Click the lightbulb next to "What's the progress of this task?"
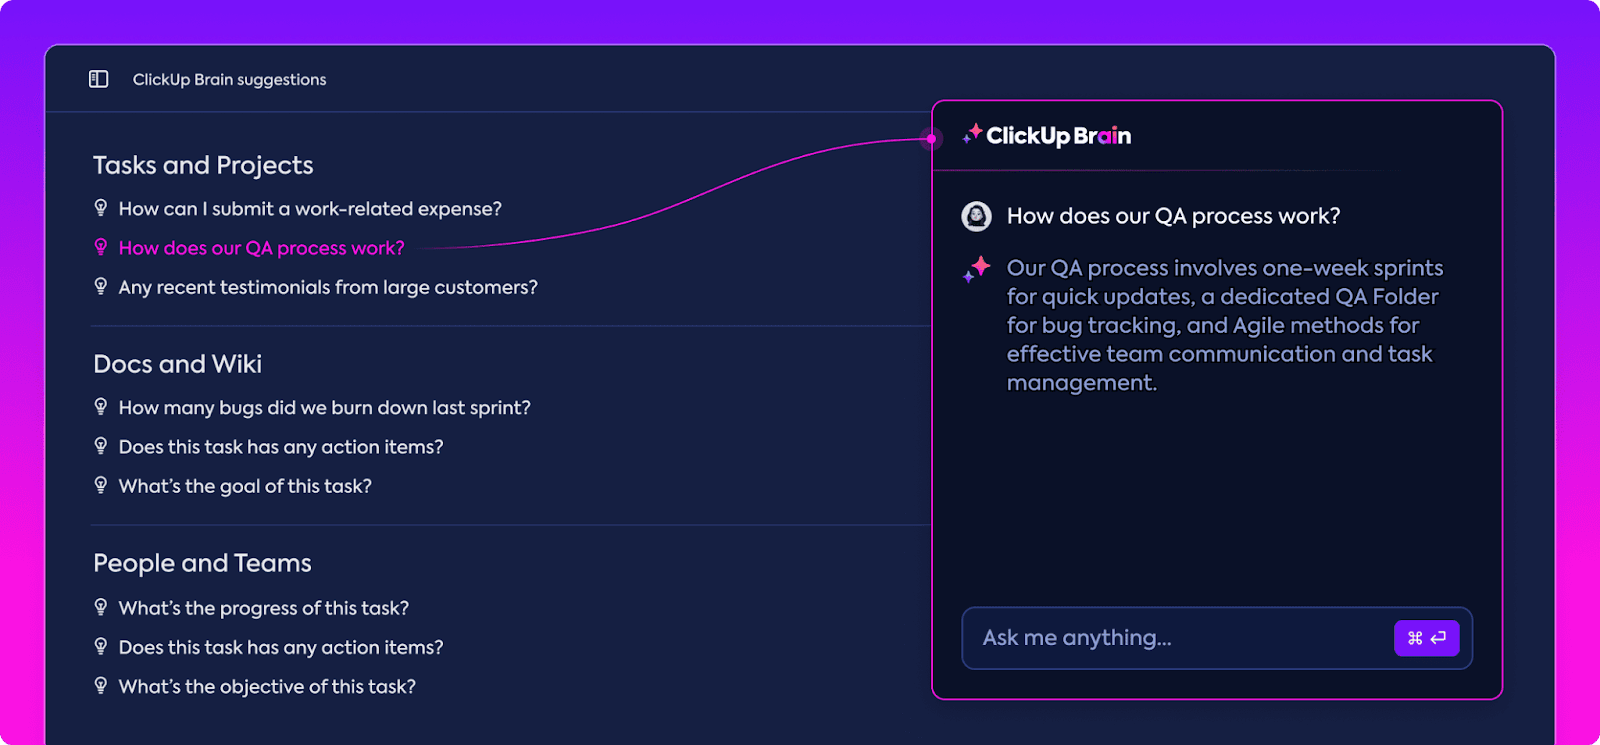This screenshot has height=745, width=1600. tap(100, 607)
